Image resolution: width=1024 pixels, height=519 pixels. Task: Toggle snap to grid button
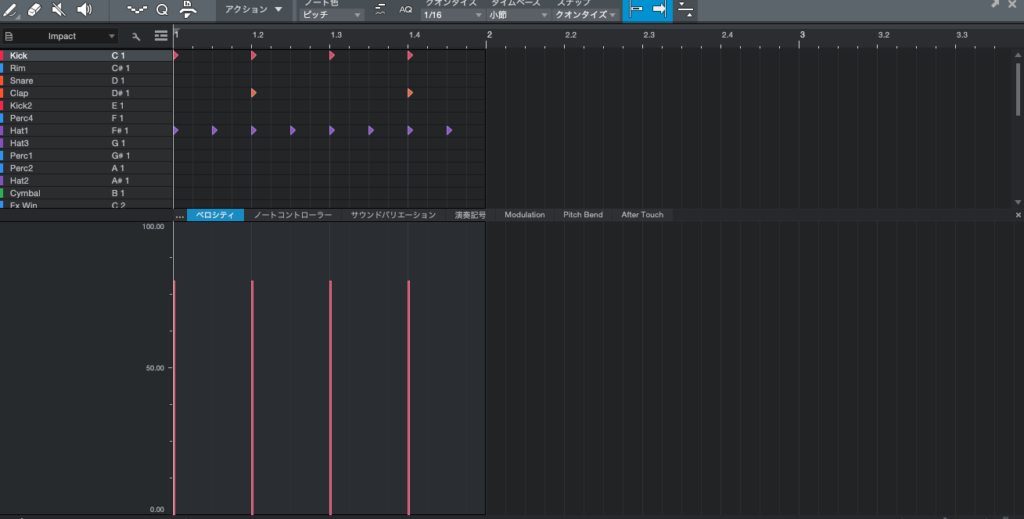tap(635, 10)
